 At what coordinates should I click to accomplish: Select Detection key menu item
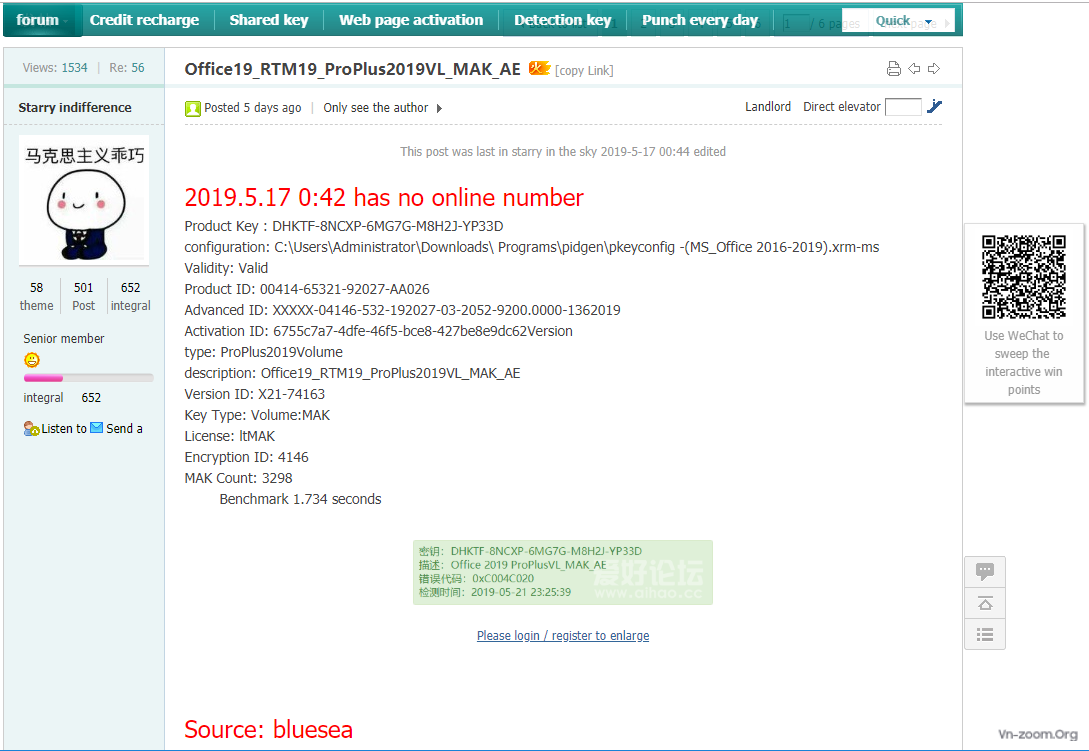(563, 20)
